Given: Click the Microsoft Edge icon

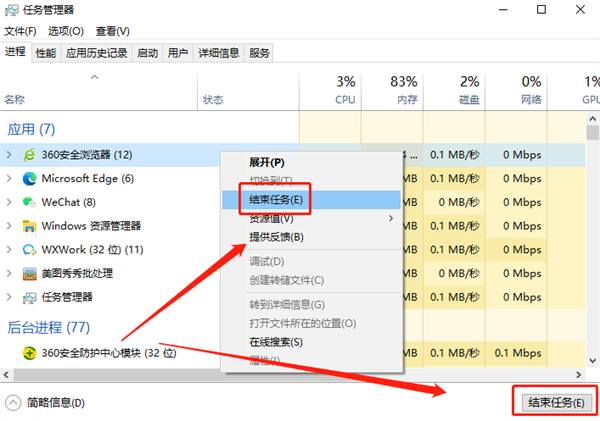Looking at the screenshot, I should (x=29, y=179).
